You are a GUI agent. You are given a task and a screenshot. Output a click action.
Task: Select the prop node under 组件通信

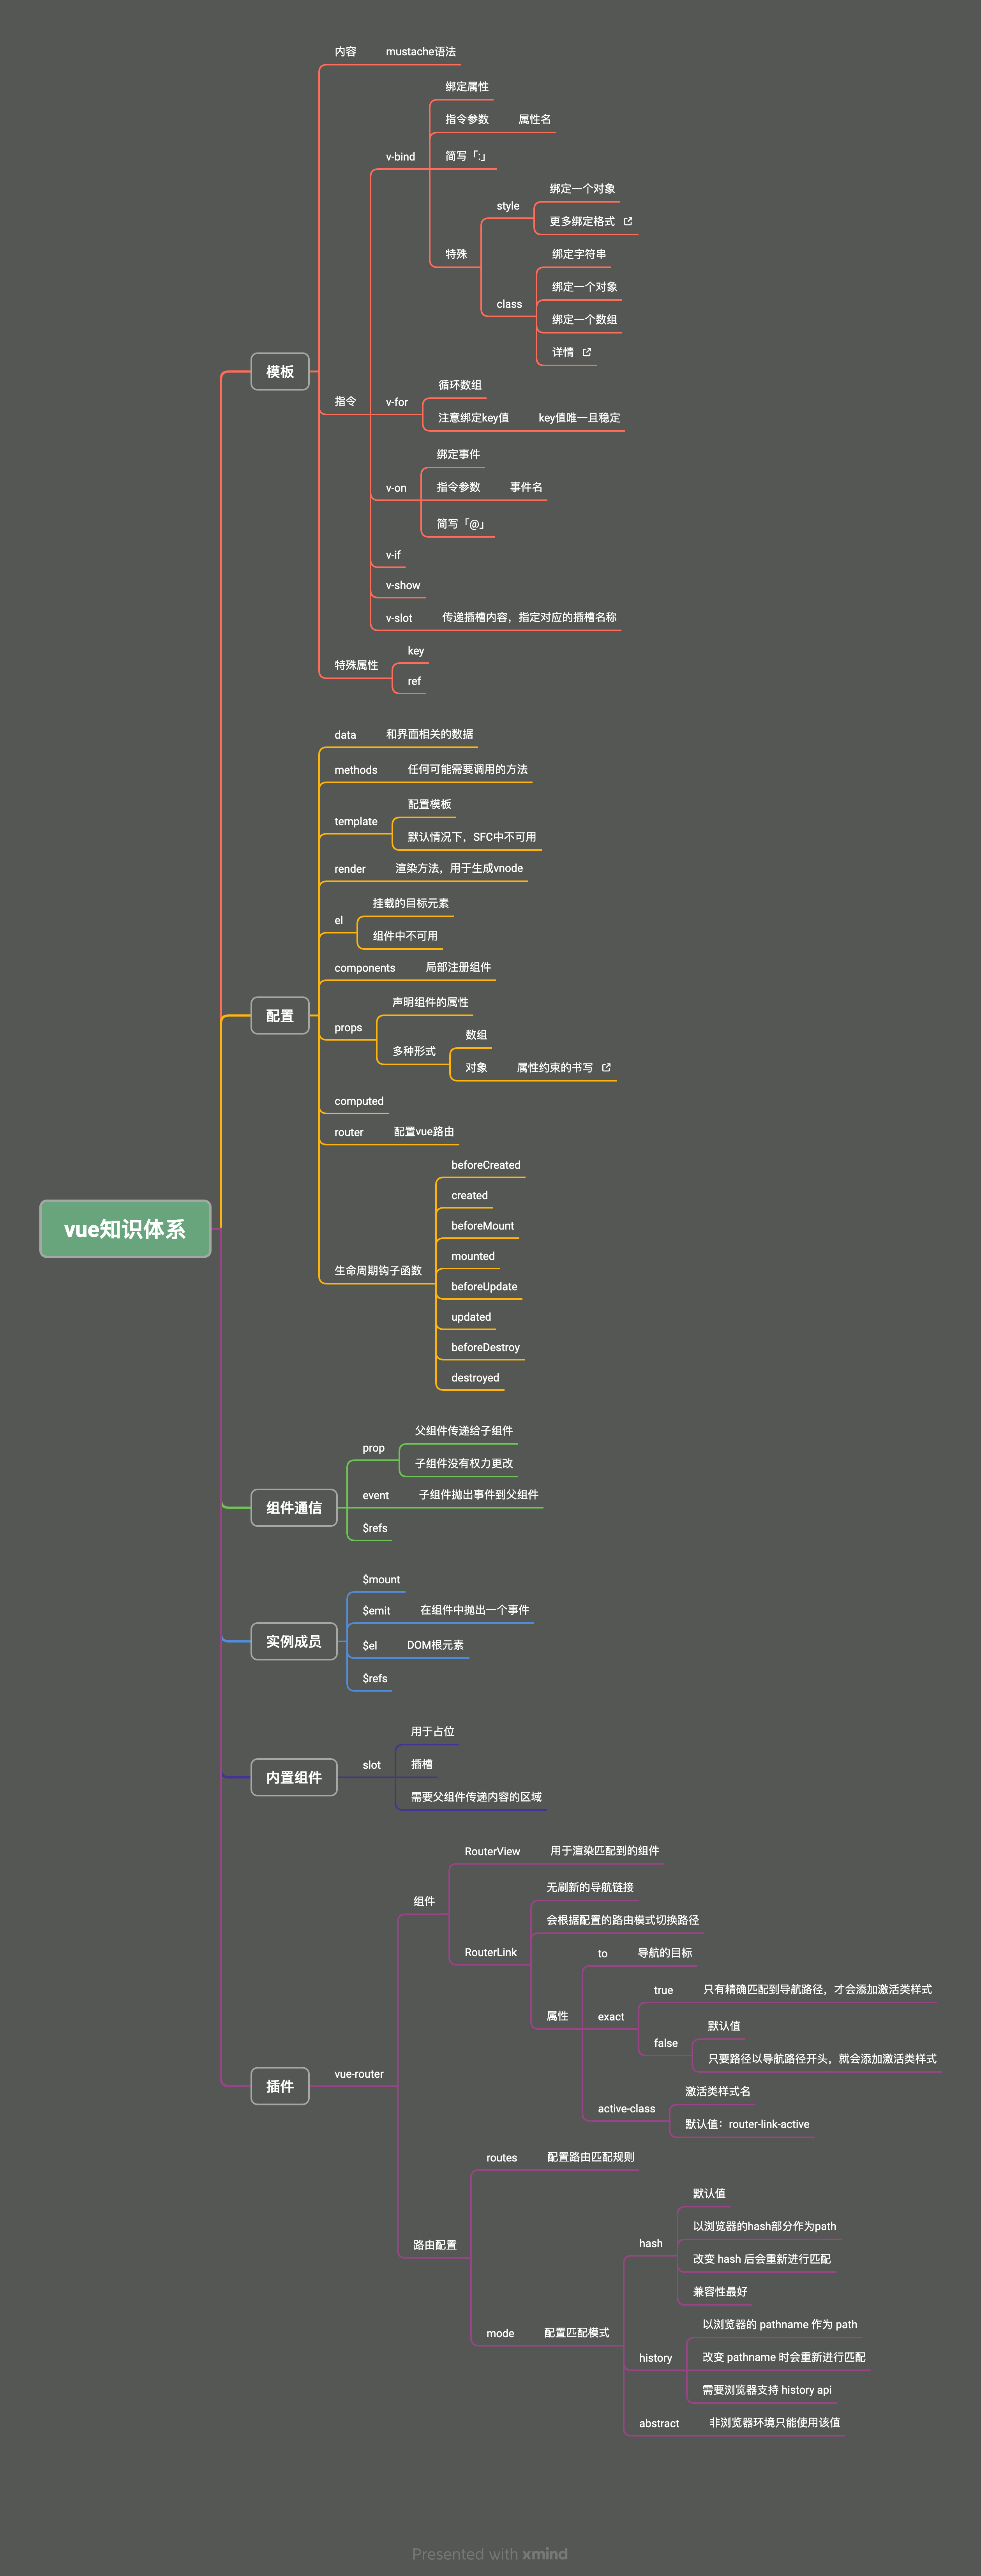click(x=373, y=1448)
